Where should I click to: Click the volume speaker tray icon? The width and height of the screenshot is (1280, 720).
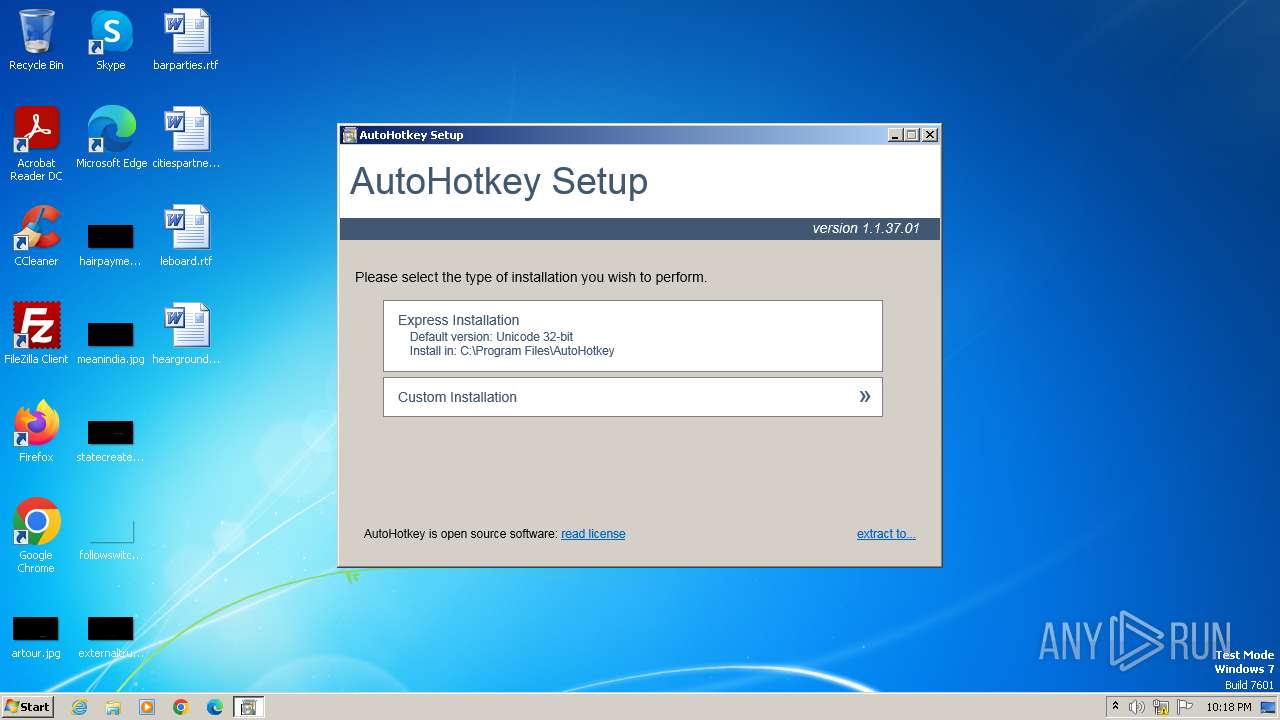[x=1137, y=707]
